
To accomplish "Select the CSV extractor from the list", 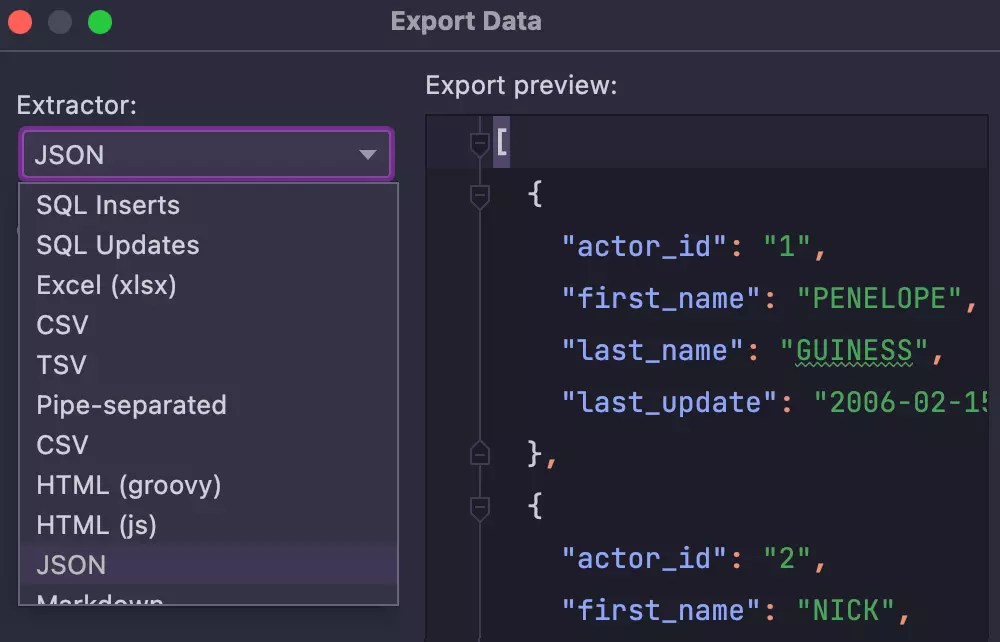I will 62,325.
